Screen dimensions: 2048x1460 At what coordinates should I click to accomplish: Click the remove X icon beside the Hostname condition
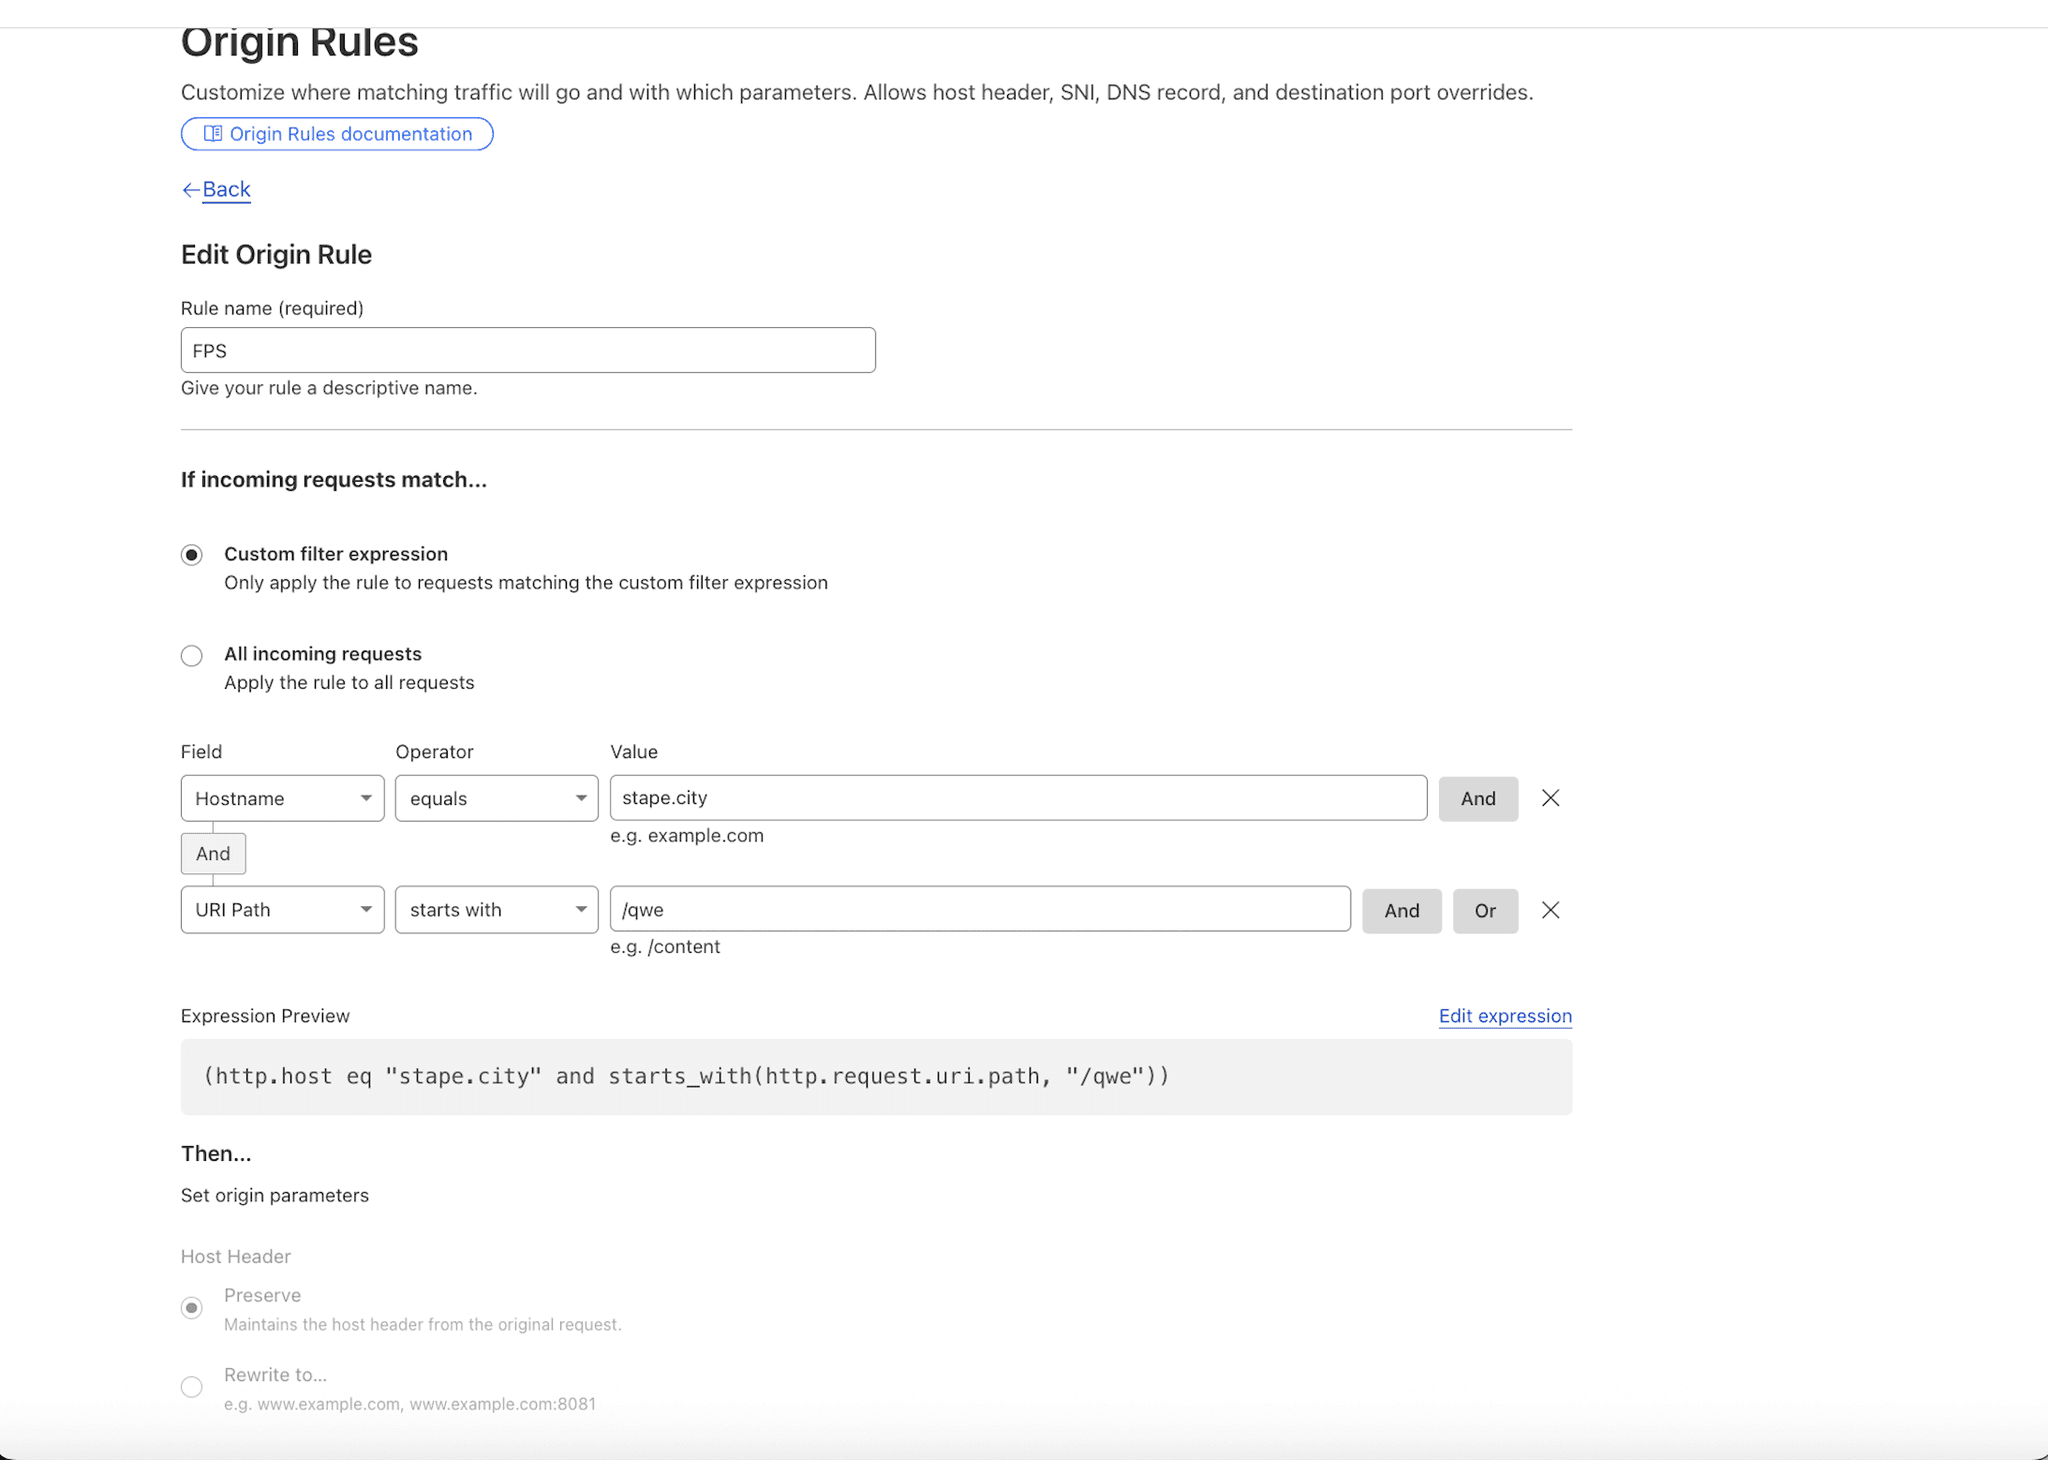(1550, 797)
